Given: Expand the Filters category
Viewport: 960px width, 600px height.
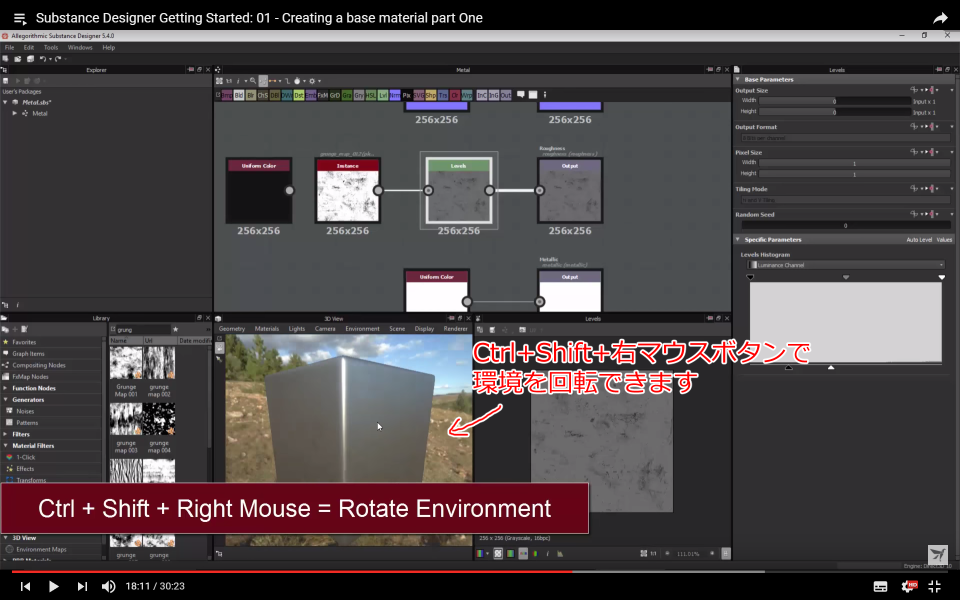Looking at the screenshot, I should pyautogui.click(x=6, y=434).
